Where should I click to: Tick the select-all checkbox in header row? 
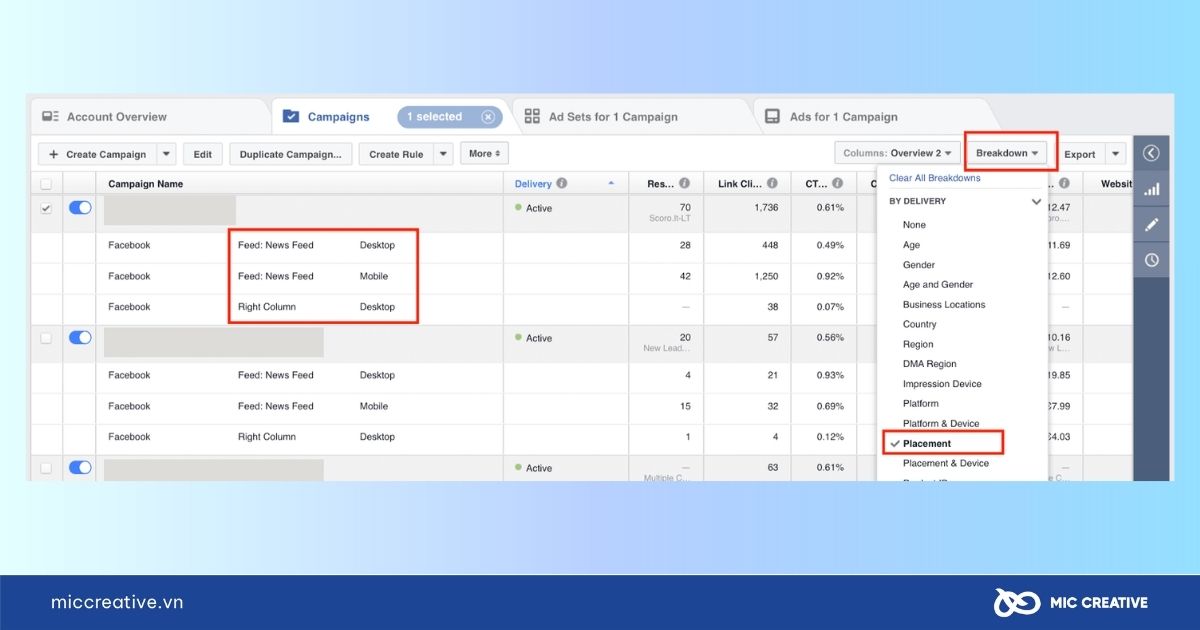[45, 184]
